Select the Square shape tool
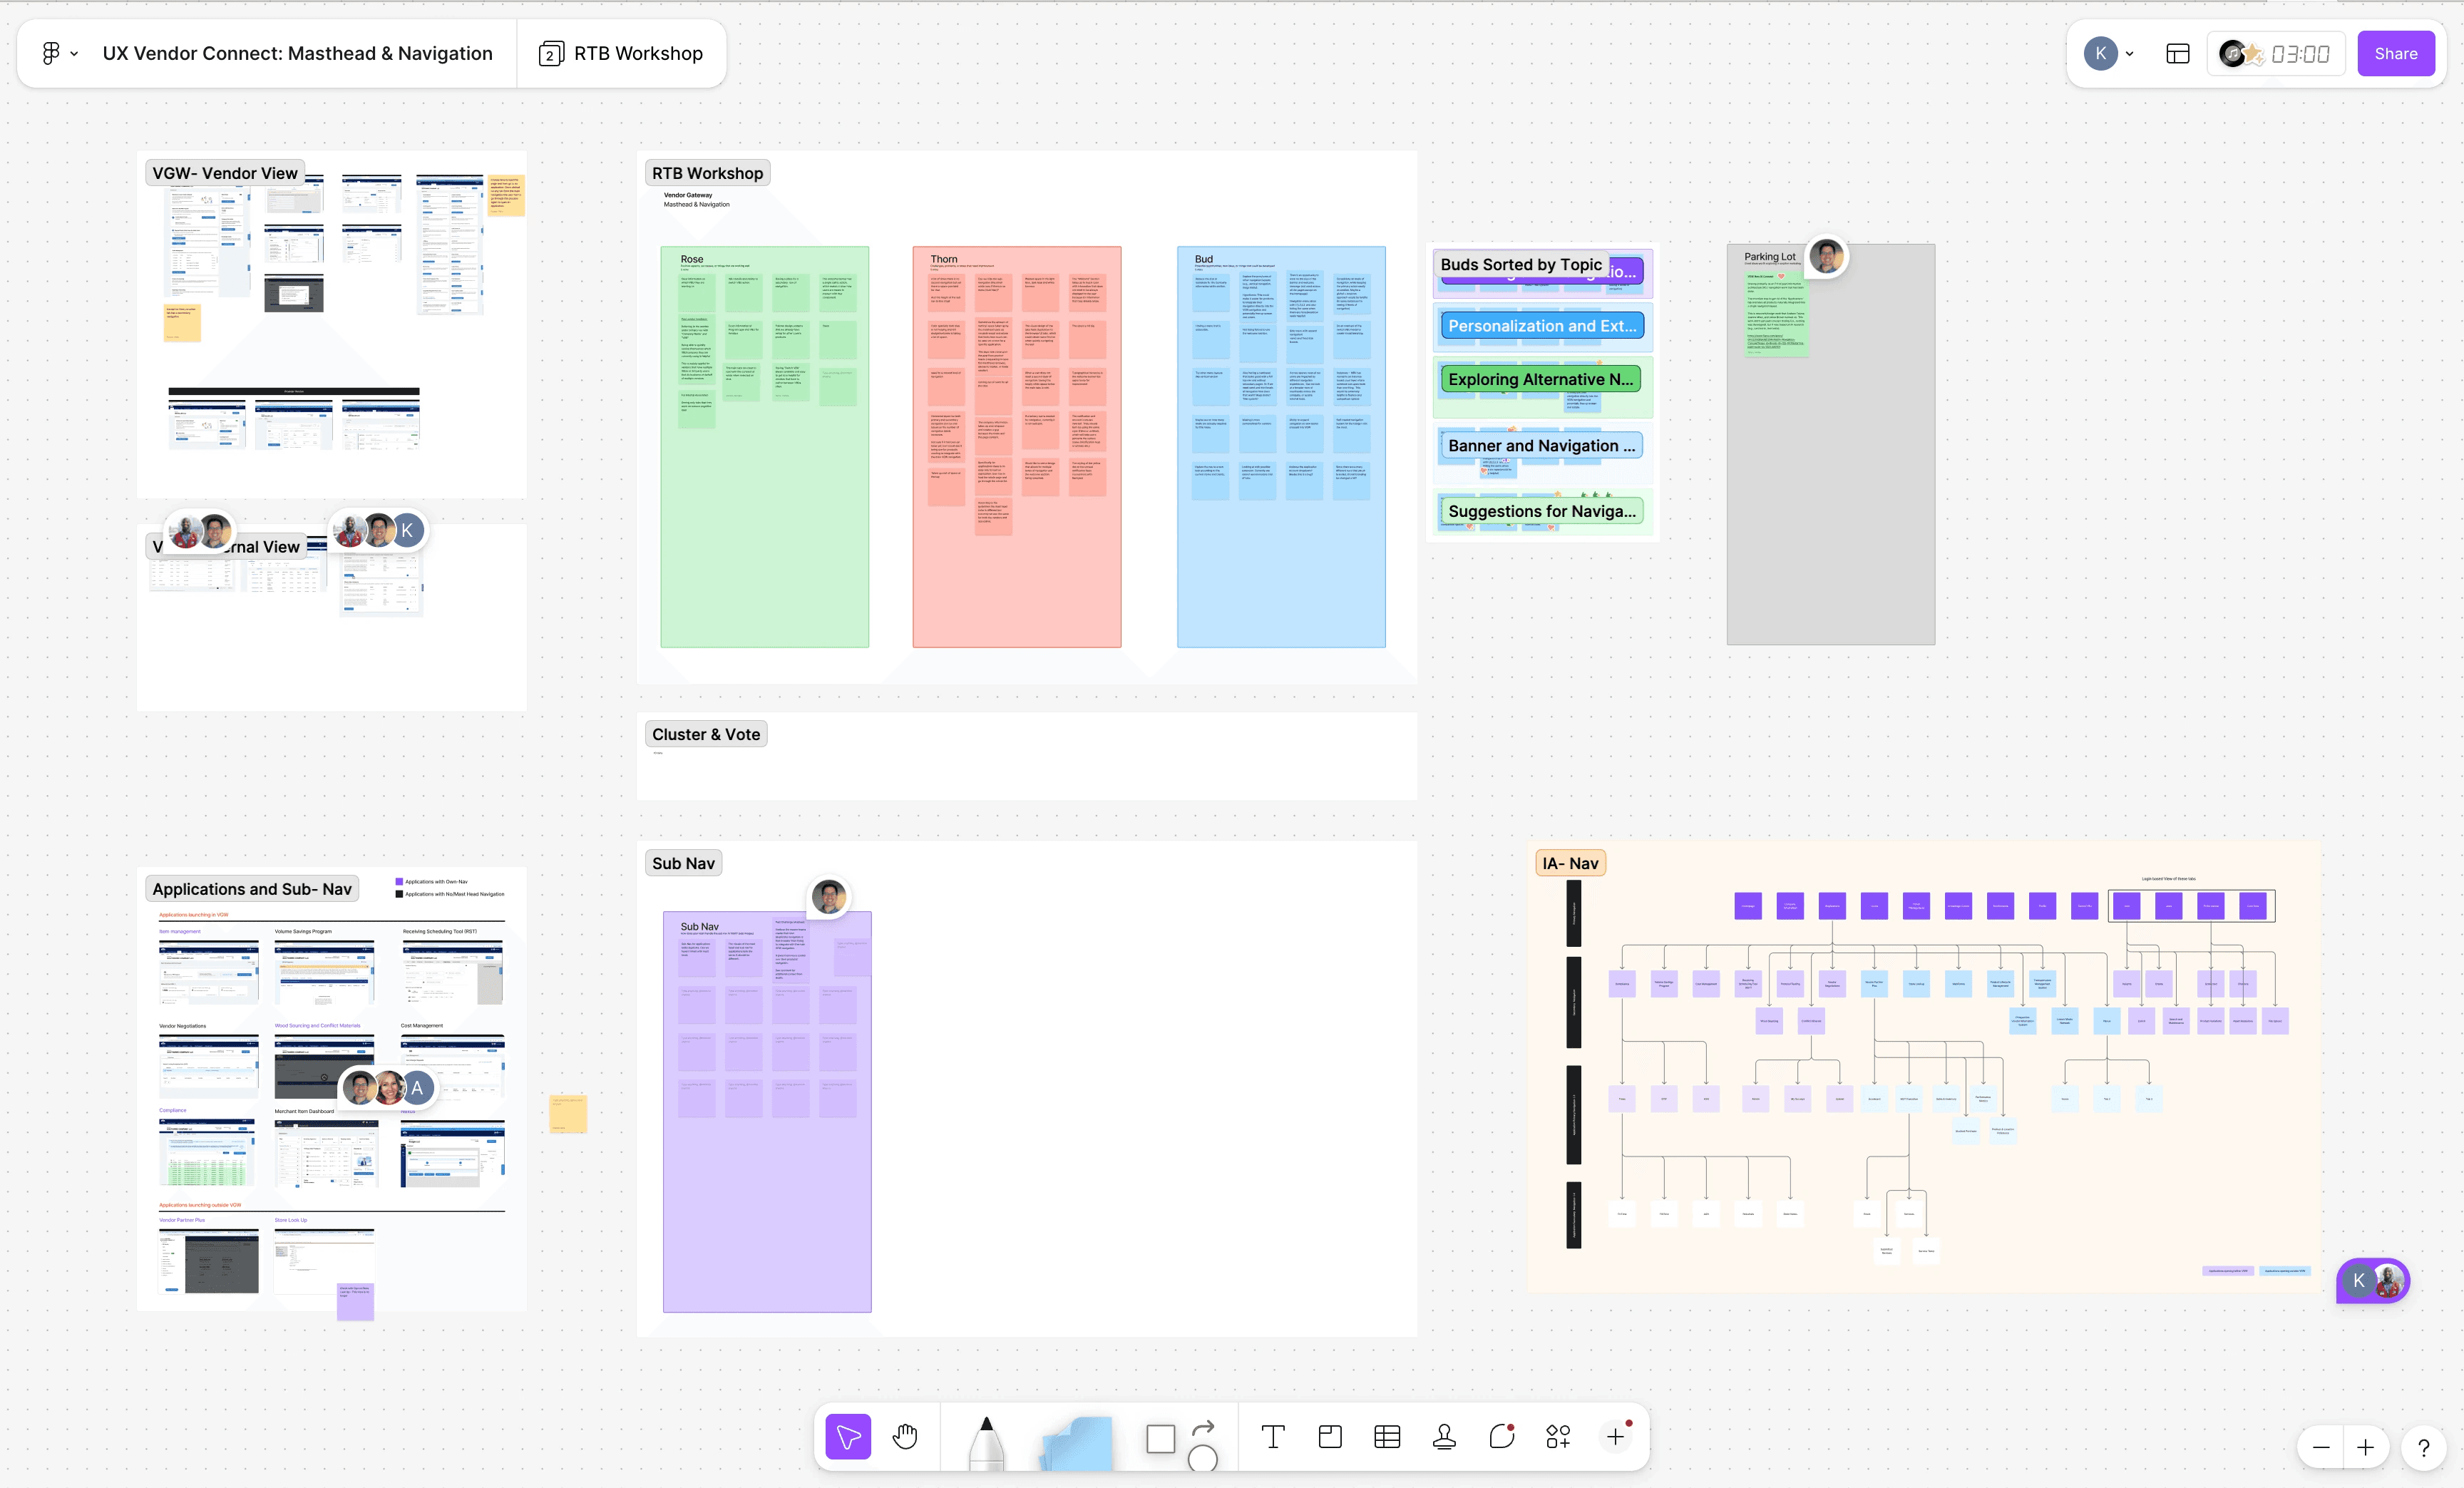 click(1160, 1439)
